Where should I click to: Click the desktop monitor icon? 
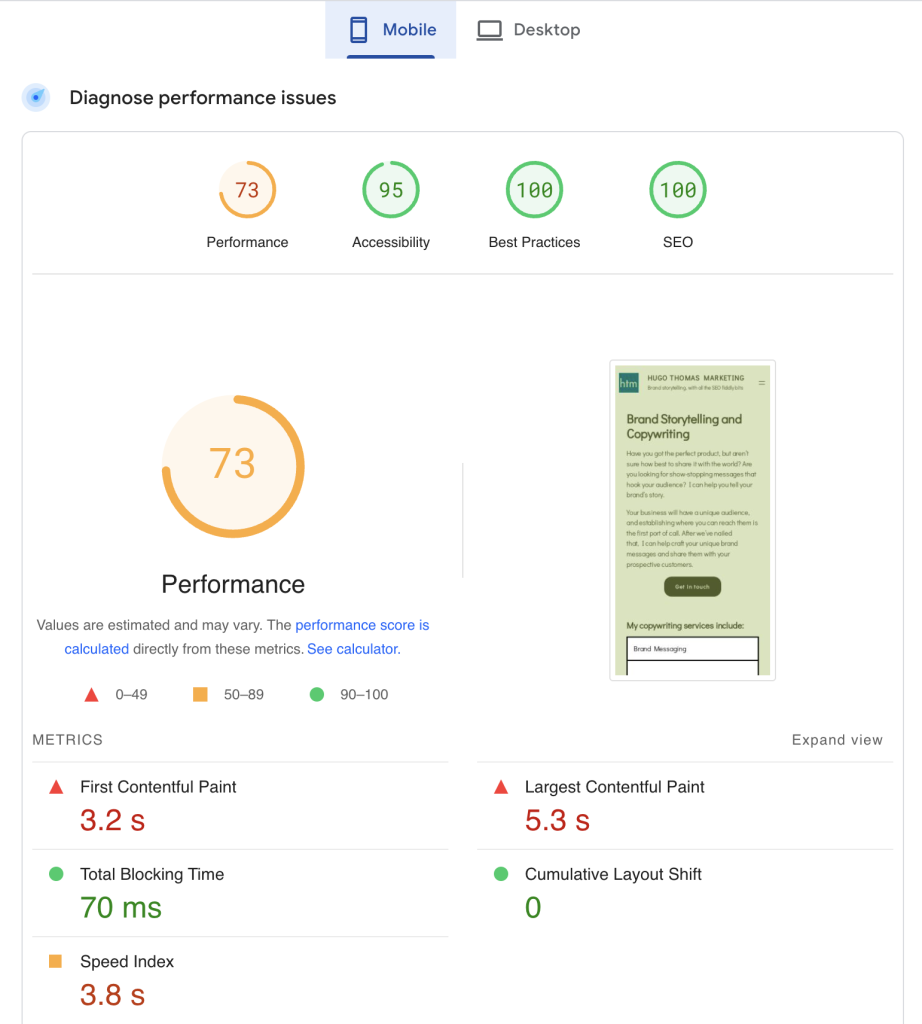click(x=489, y=30)
